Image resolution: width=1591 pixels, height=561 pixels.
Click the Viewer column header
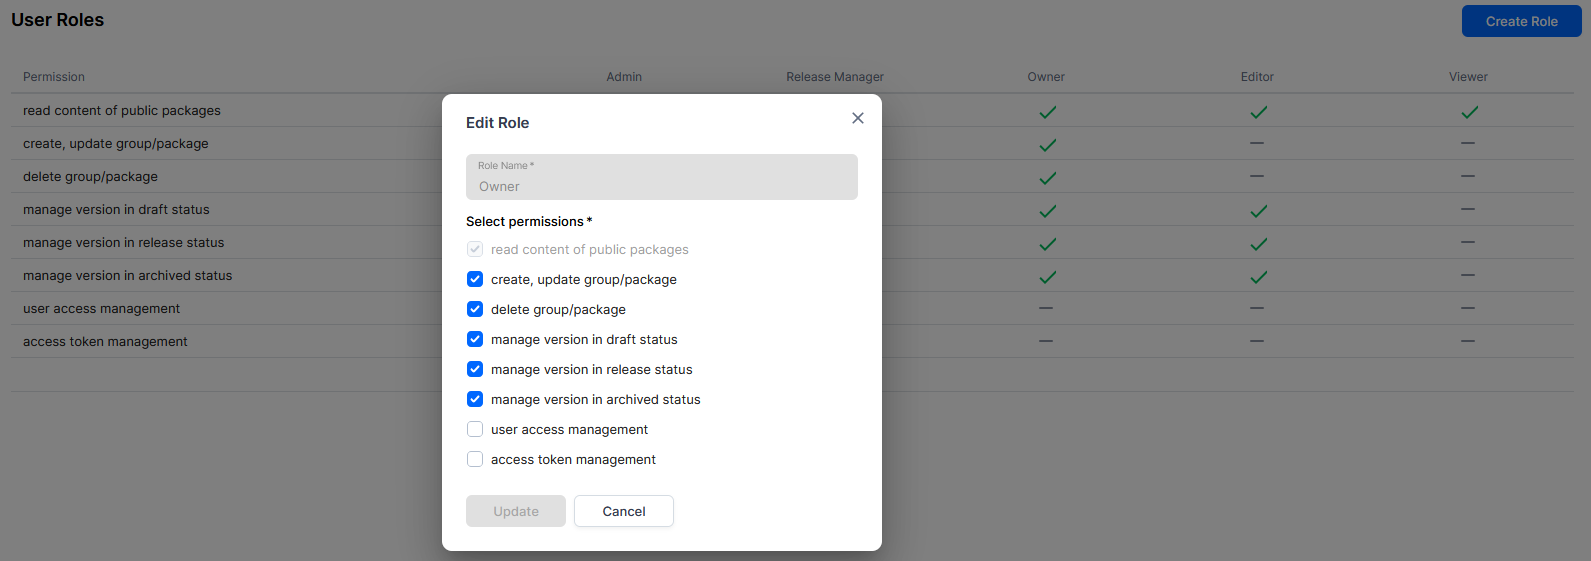click(x=1468, y=77)
